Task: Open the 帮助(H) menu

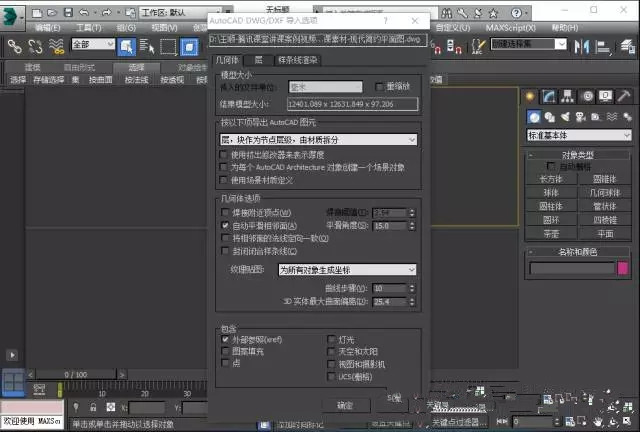Action: point(565,28)
